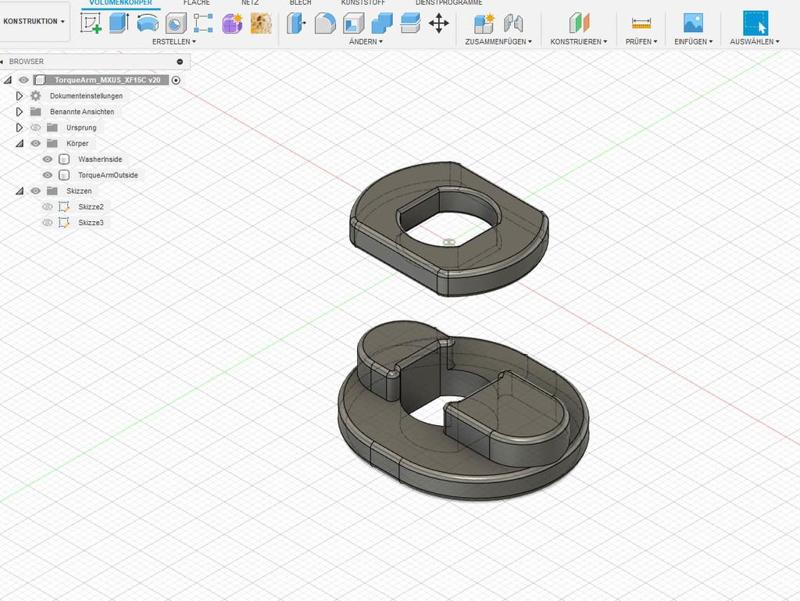Click the TorqueArmOutside body icon

tap(64, 175)
